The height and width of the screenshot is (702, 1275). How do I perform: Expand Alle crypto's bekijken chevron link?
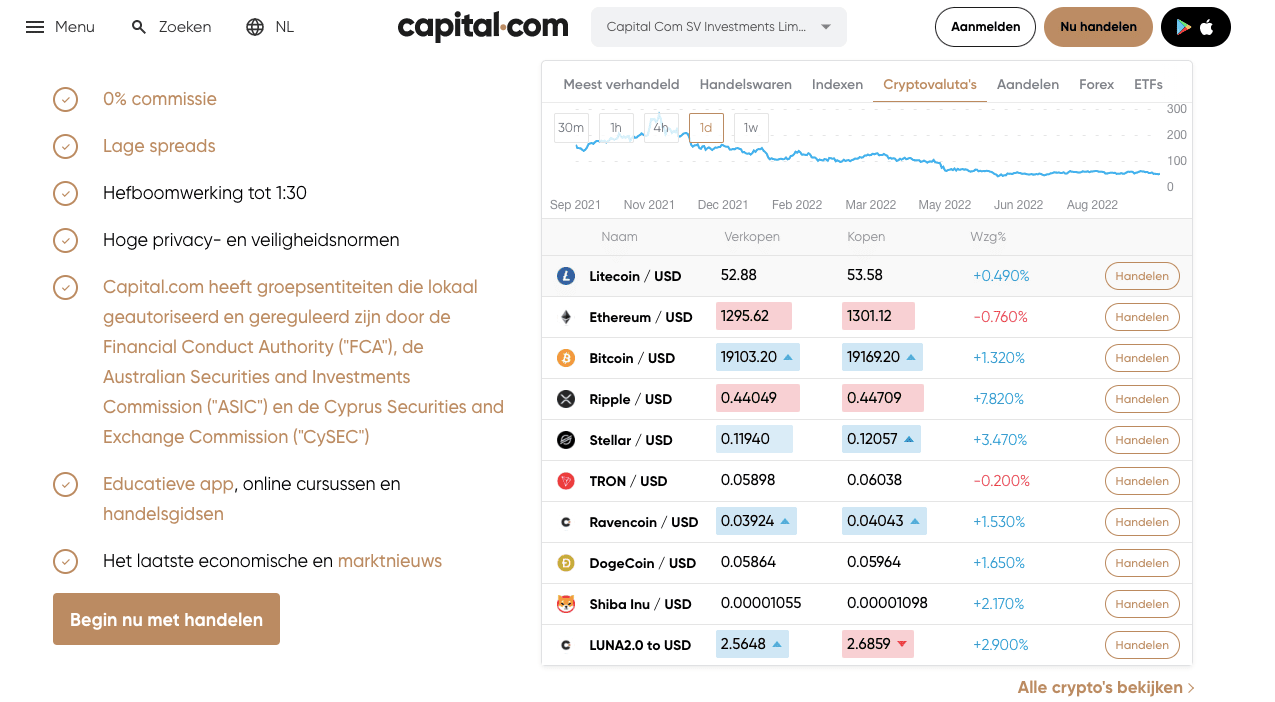[x=1191, y=688]
